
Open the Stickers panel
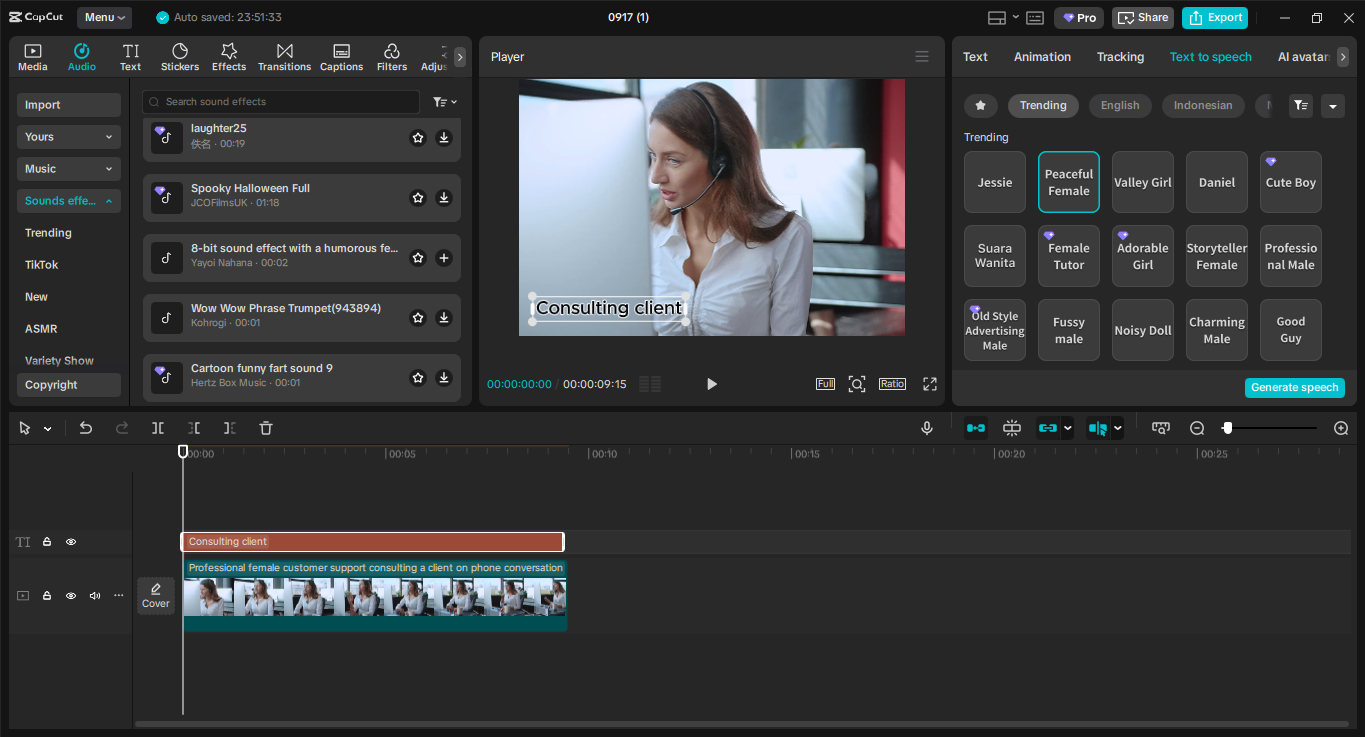[x=180, y=55]
